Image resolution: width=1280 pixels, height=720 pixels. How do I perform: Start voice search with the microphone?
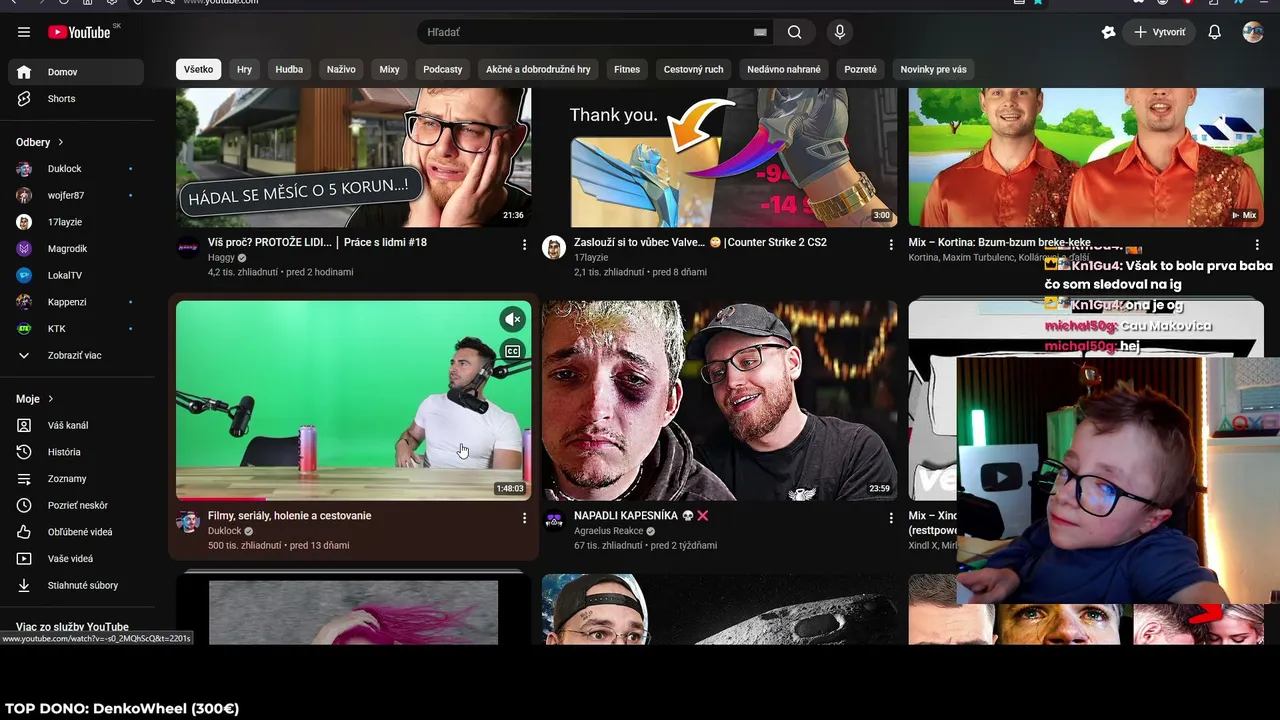click(840, 32)
